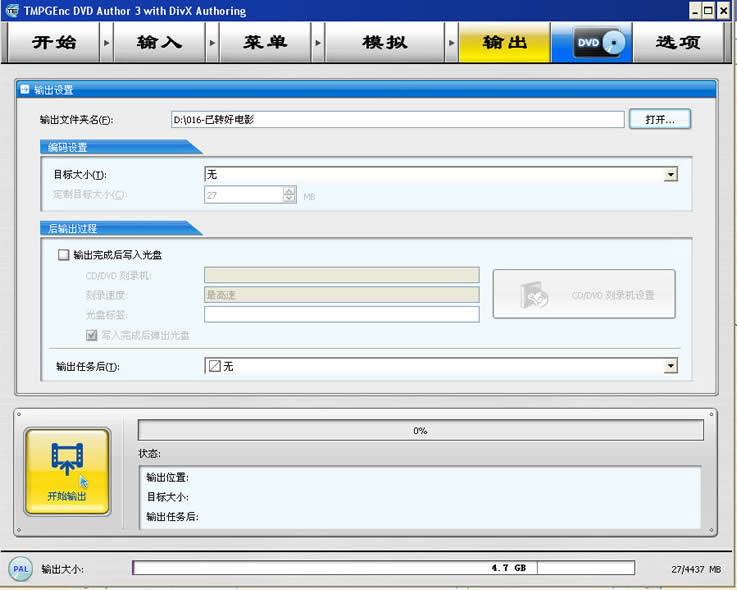Go to the 菜单 (Menu) tab
Image resolution: width=737 pixels, height=590 pixels.
click(266, 42)
